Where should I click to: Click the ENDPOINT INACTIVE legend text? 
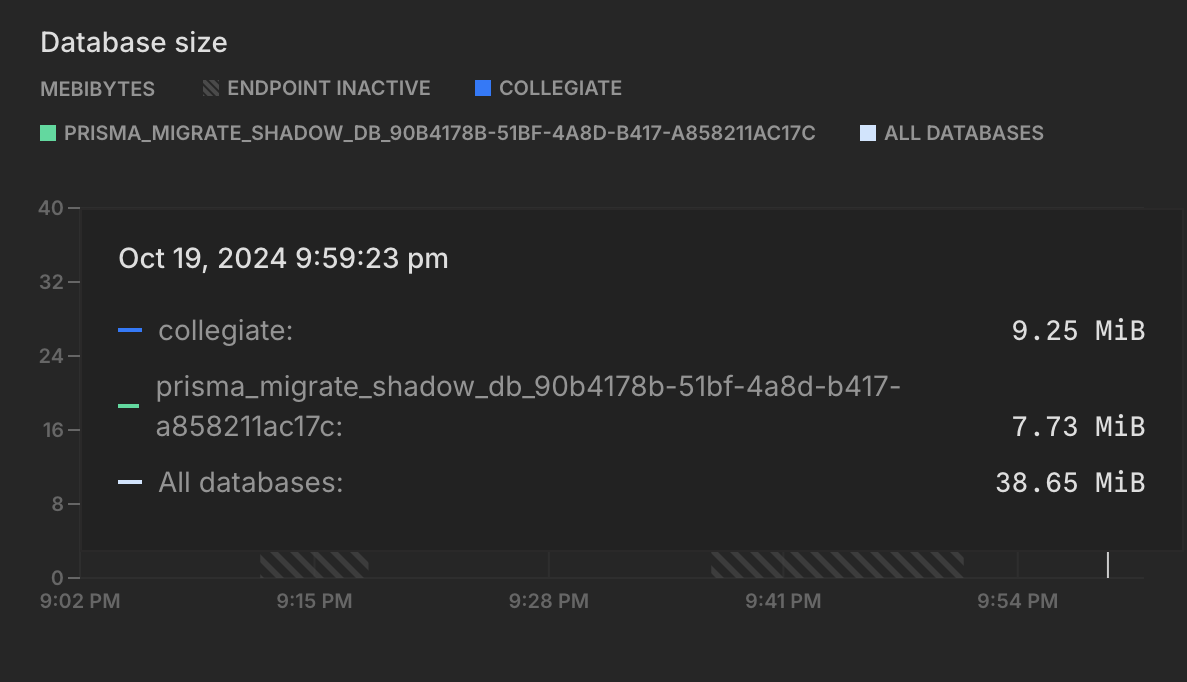point(328,88)
